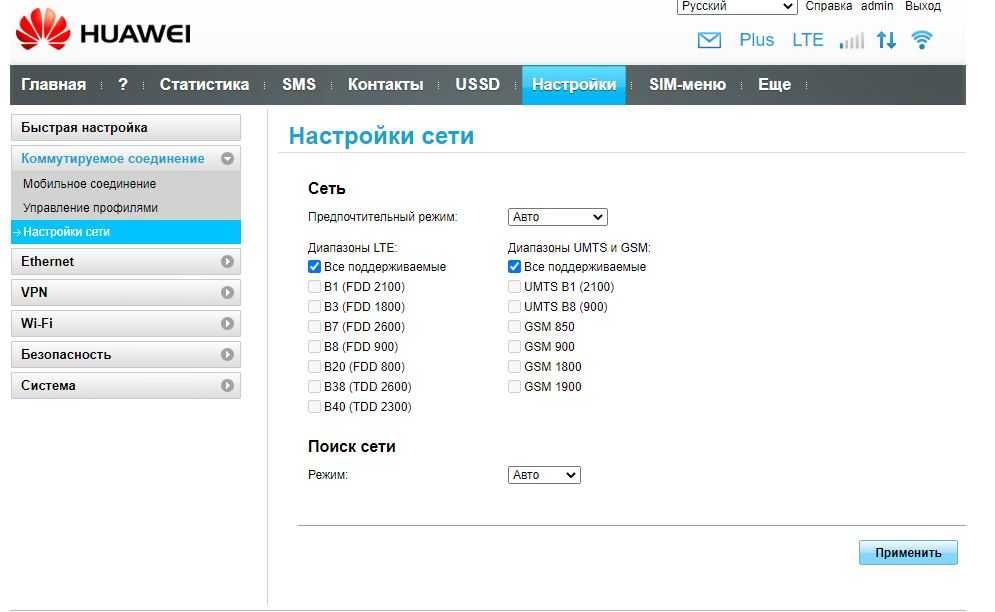Click the Диапазоны UMTS и GSM label
Viewport: 995px width, 612px height.
coord(579,248)
